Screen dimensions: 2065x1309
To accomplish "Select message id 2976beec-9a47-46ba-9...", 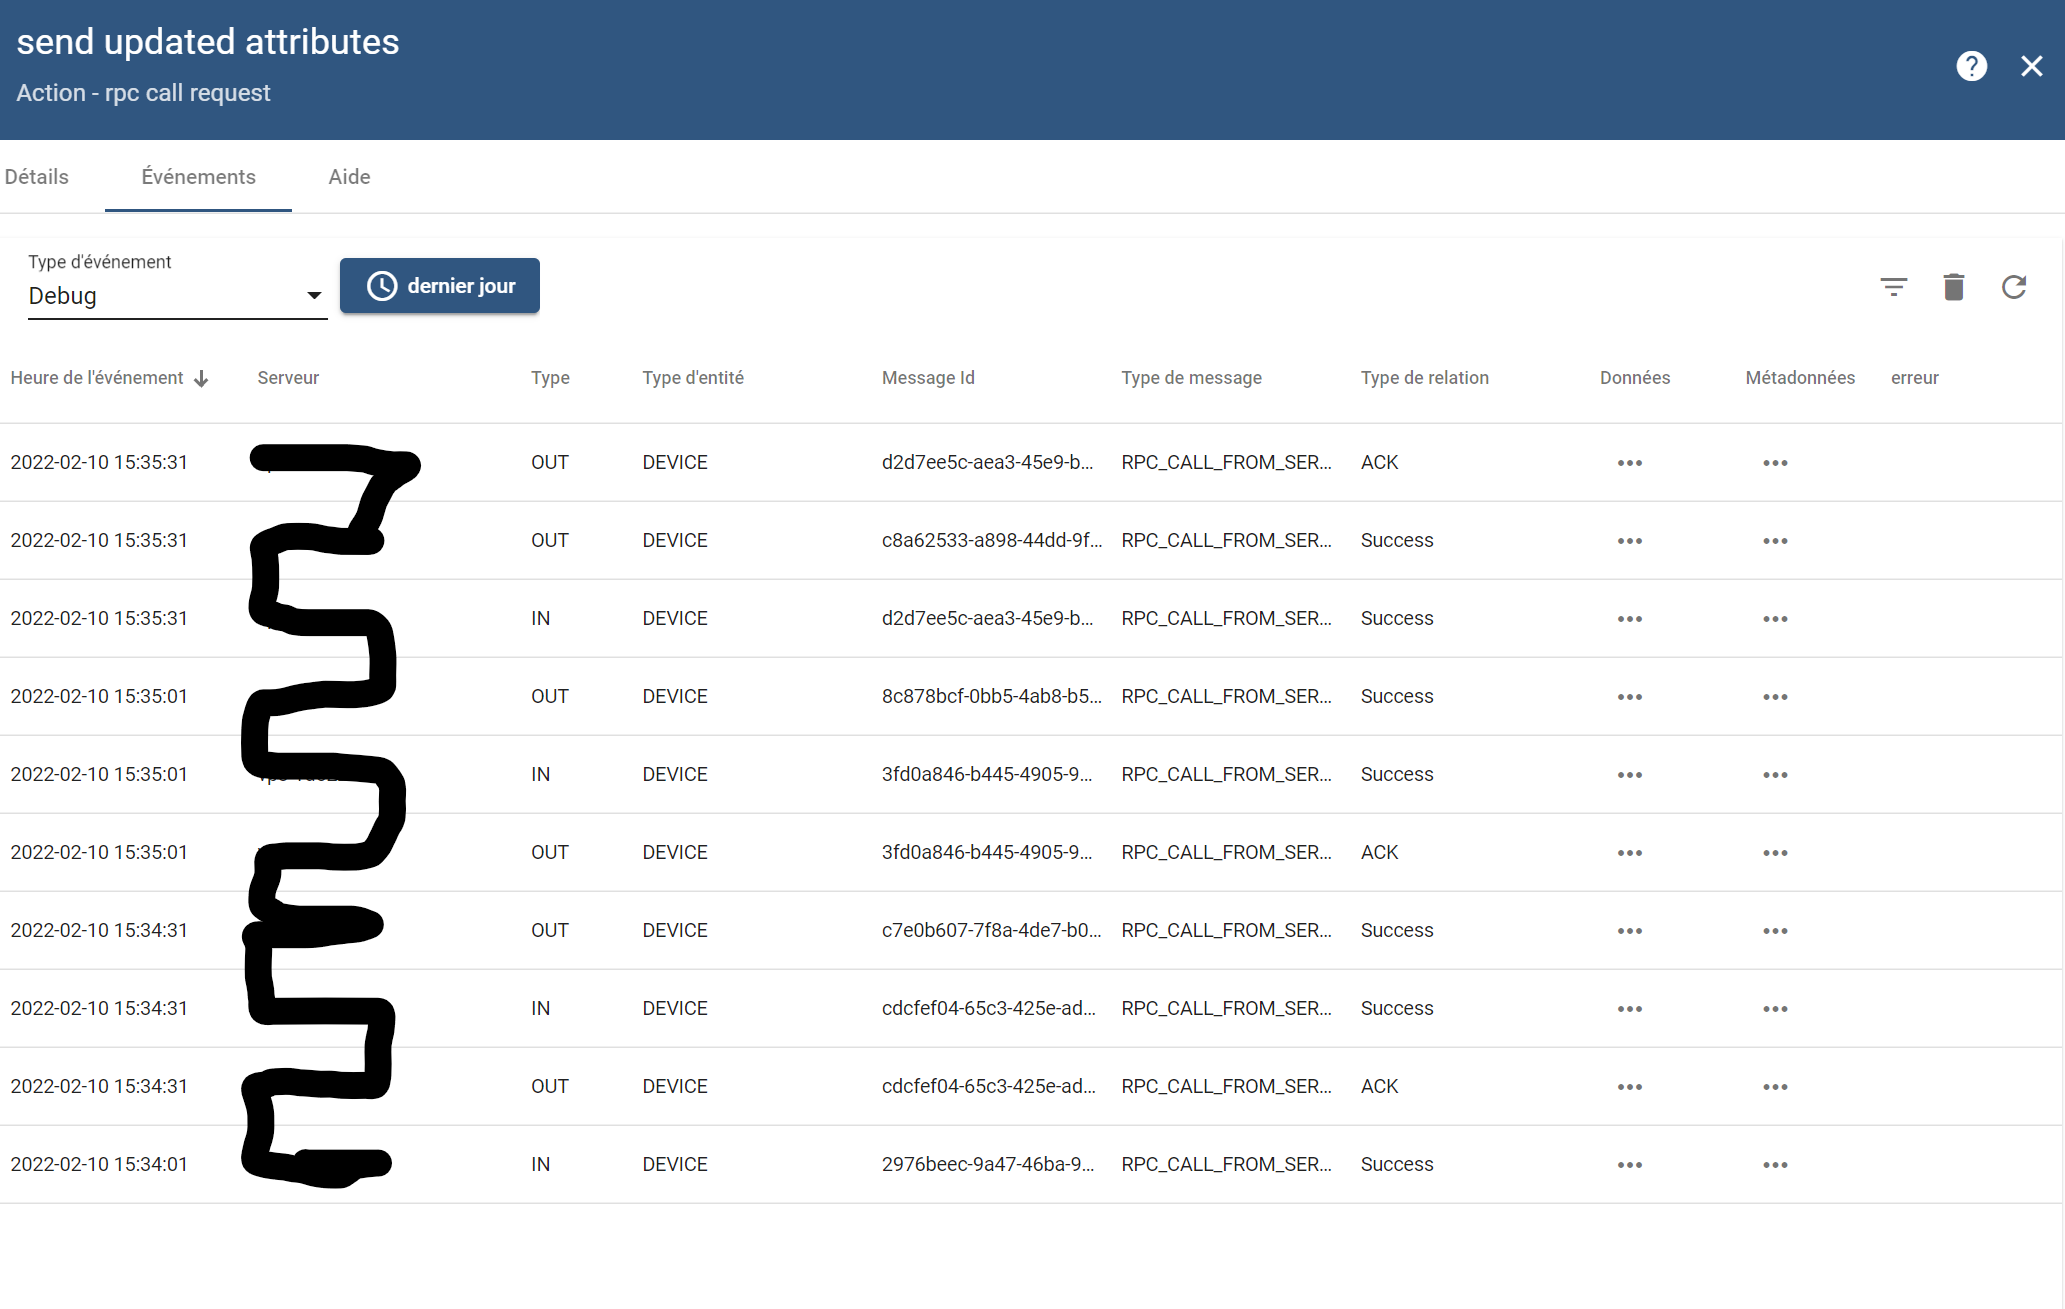I will pyautogui.click(x=988, y=1165).
